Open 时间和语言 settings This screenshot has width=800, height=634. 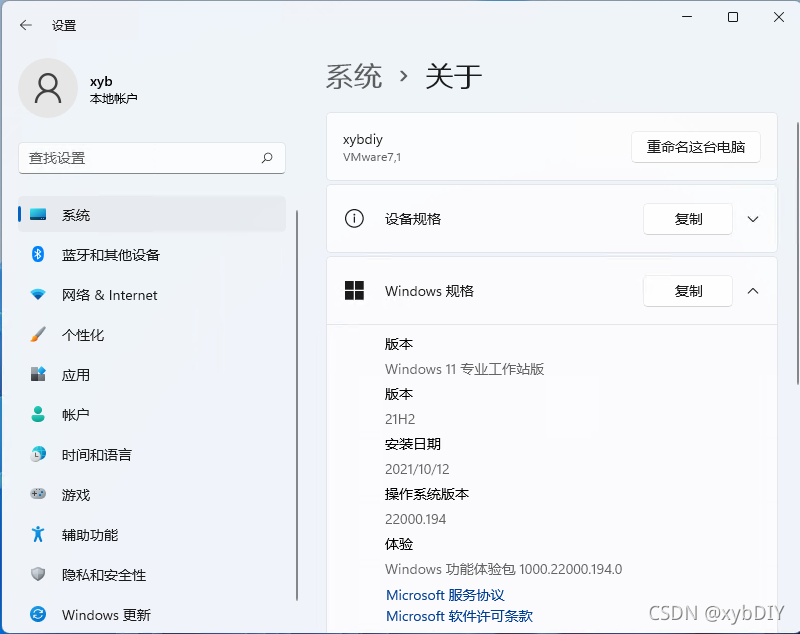[152, 454]
